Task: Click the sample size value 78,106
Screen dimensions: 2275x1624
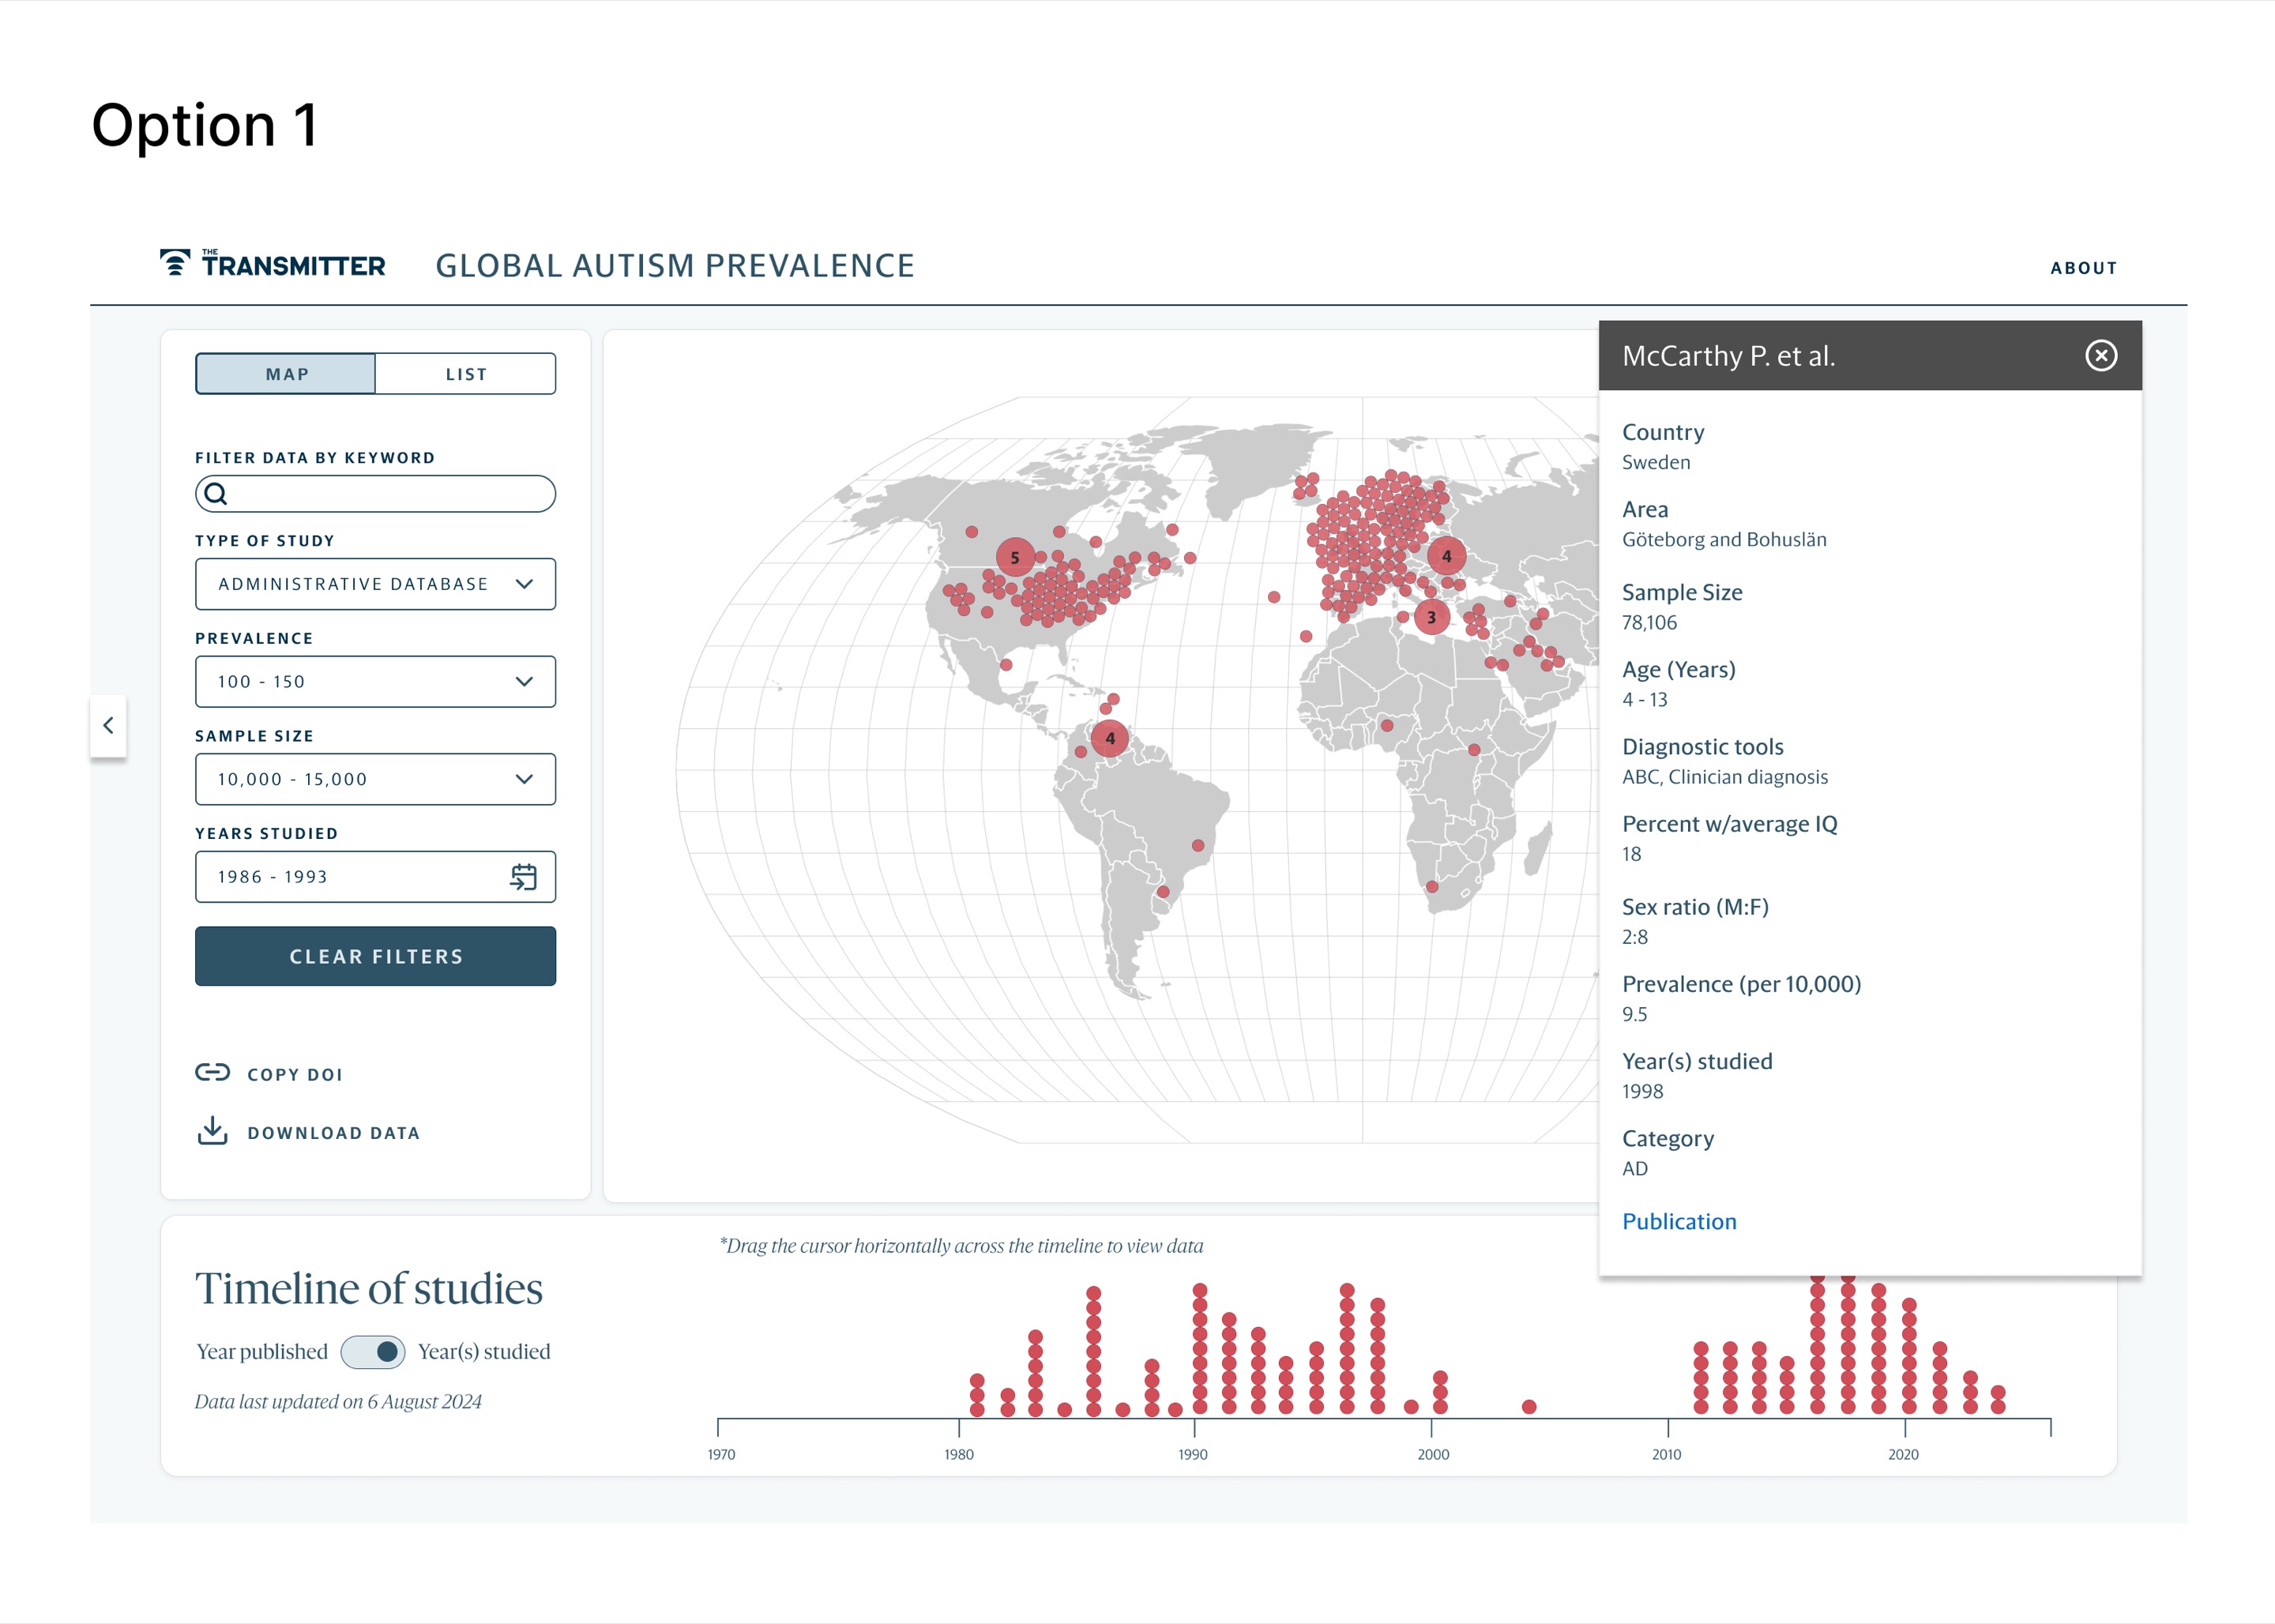Action: (1649, 622)
